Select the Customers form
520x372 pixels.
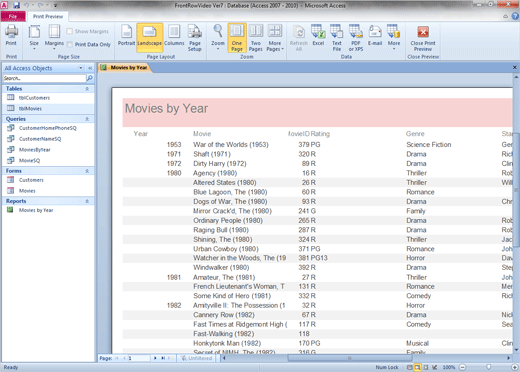(x=48, y=180)
